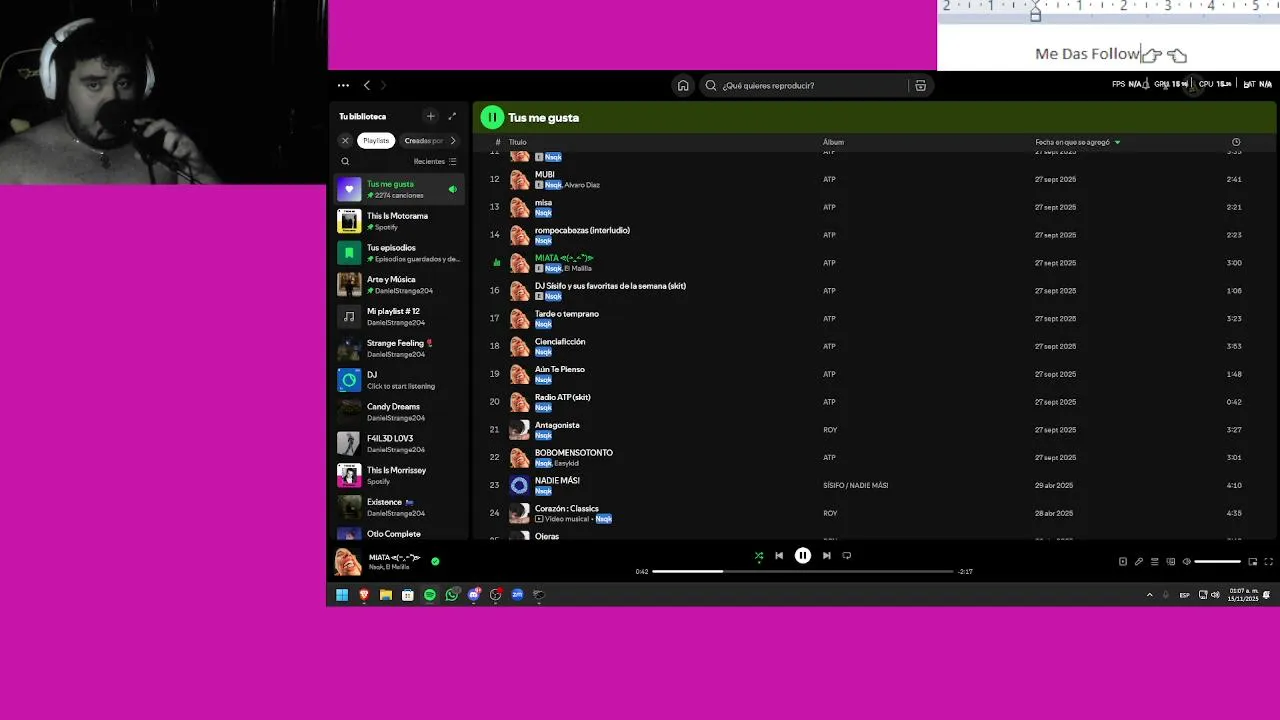The image size is (1280, 720).
Task: Open El Malilla artist link in MIATA row
Action: (578, 268)
